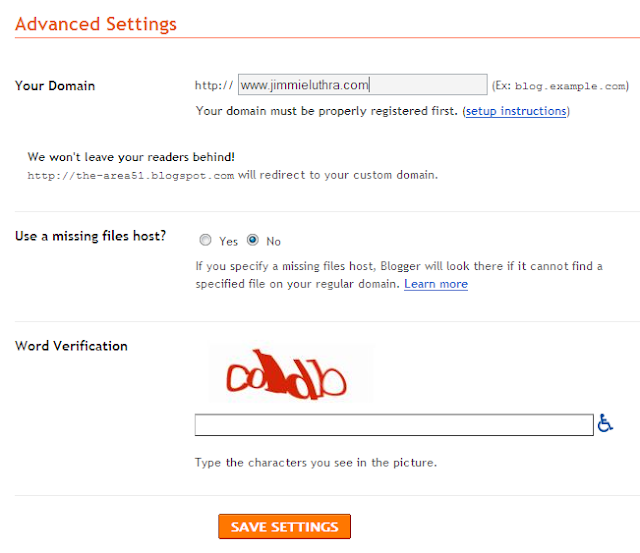The height and width of the screenshot is (553, 640).
Task: Open the setup instructions link
Action: pyautogui.click(x=516, y=111)
